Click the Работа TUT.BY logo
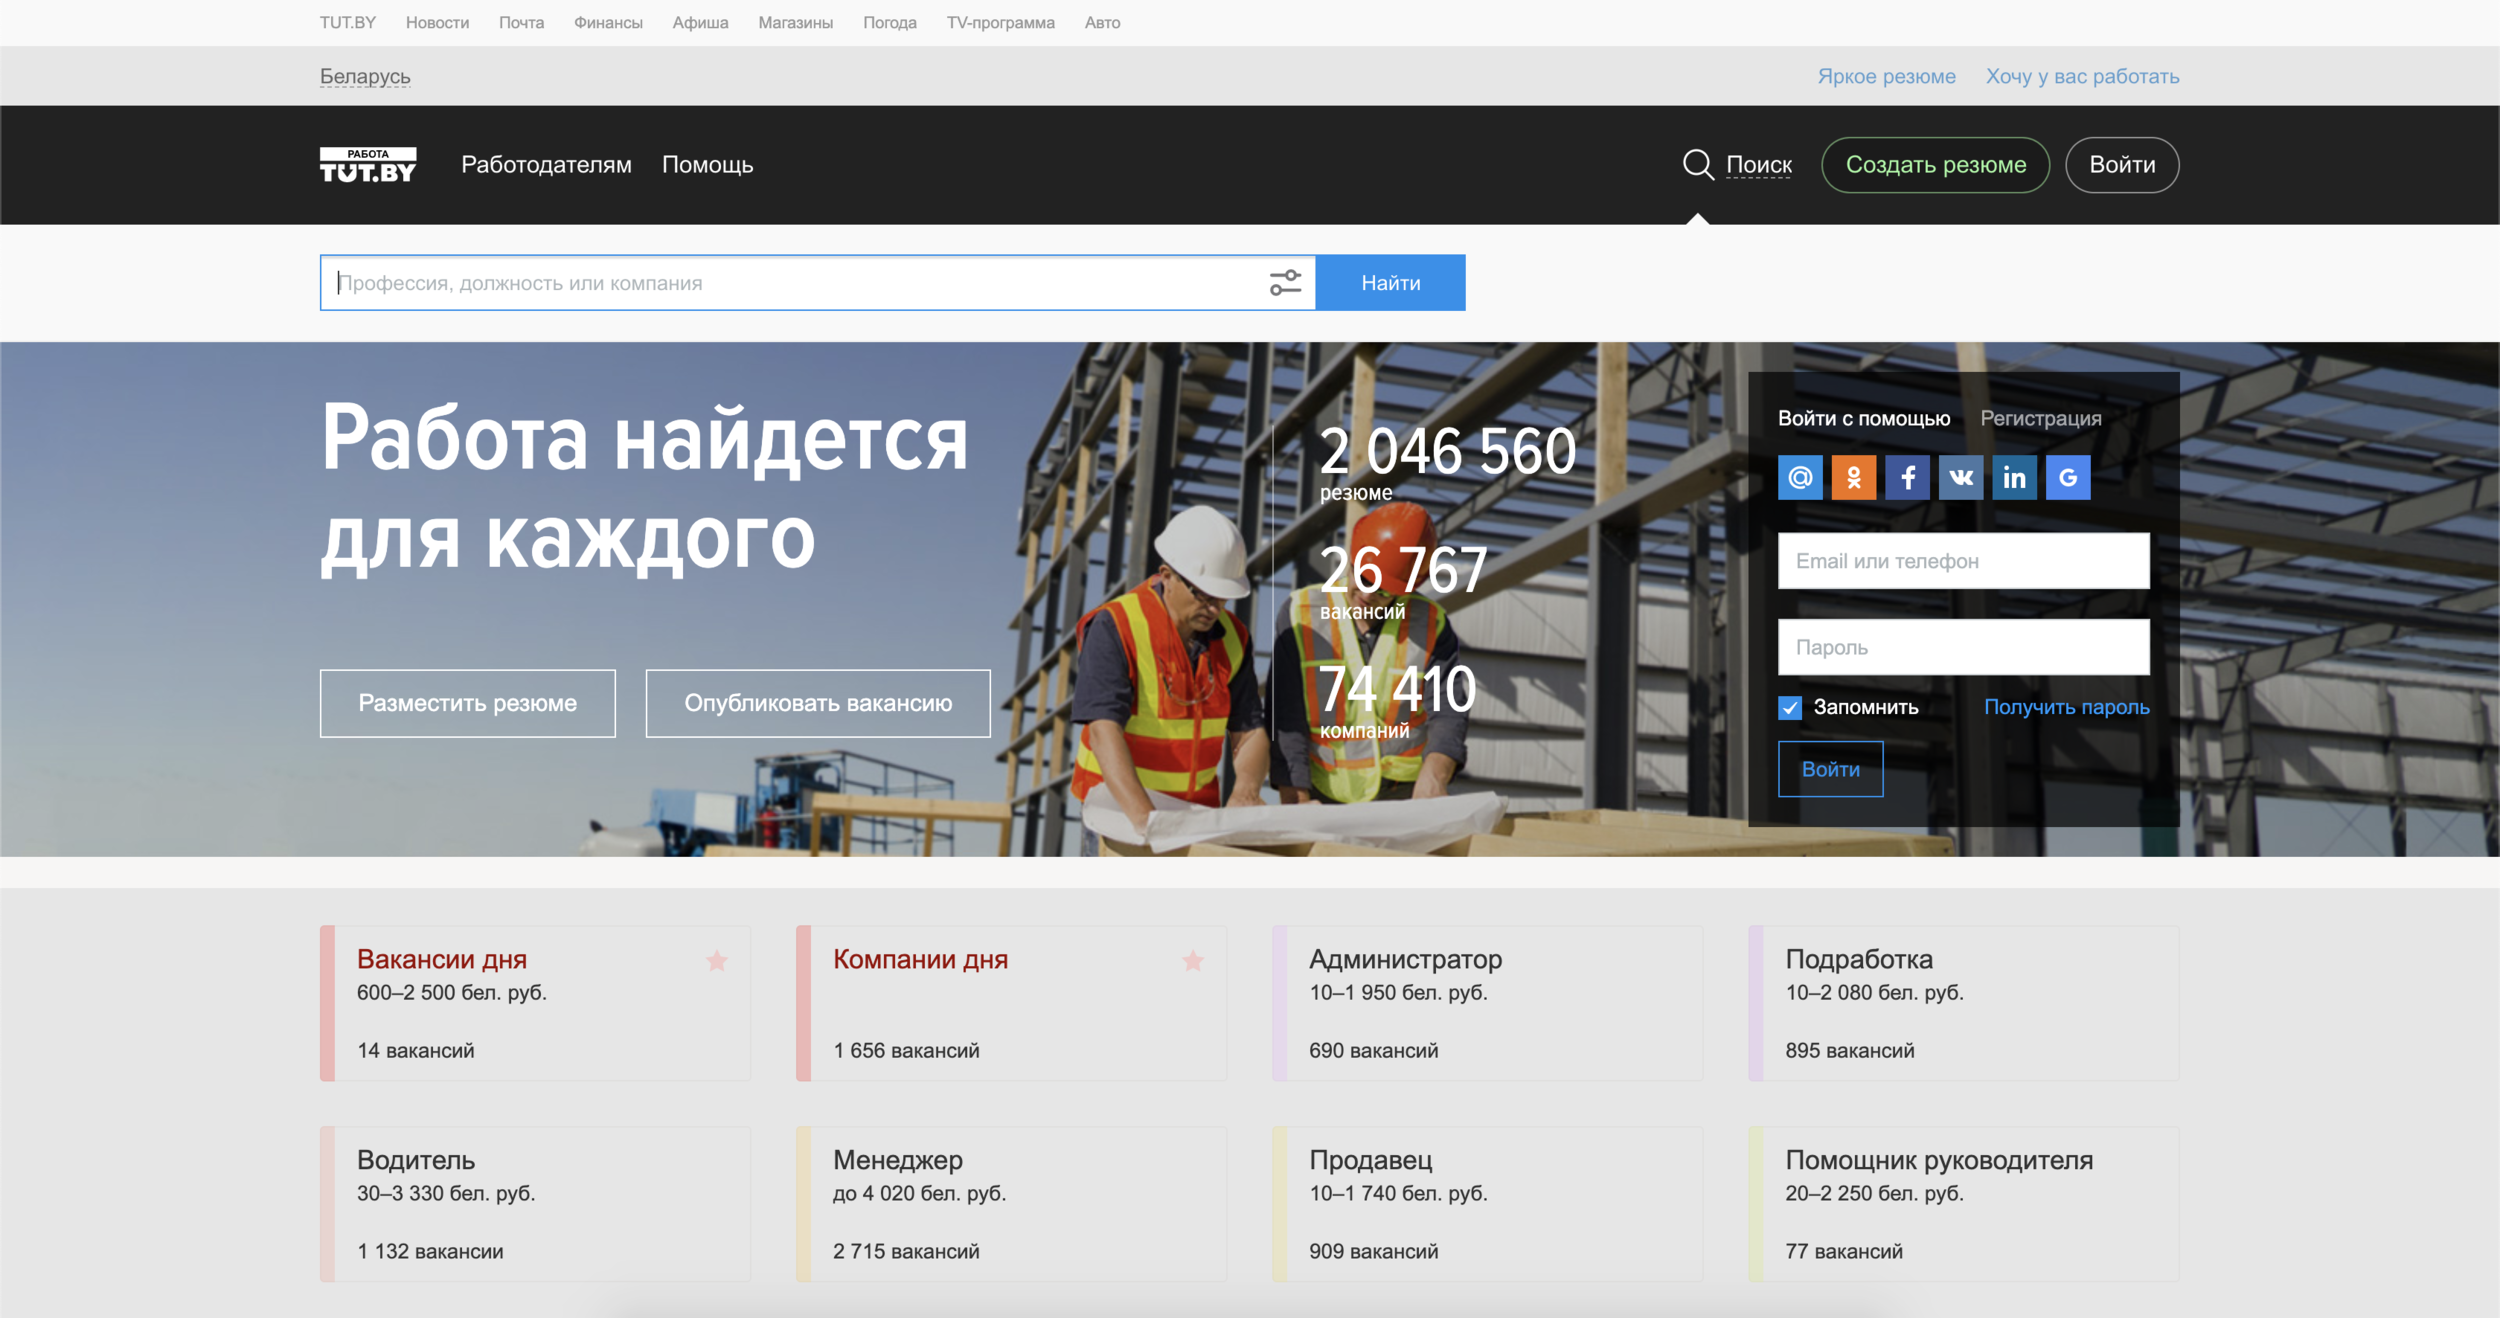The width and height of the screenshot is (2500, 1318). pyautogui.click(x=368, y=165)
